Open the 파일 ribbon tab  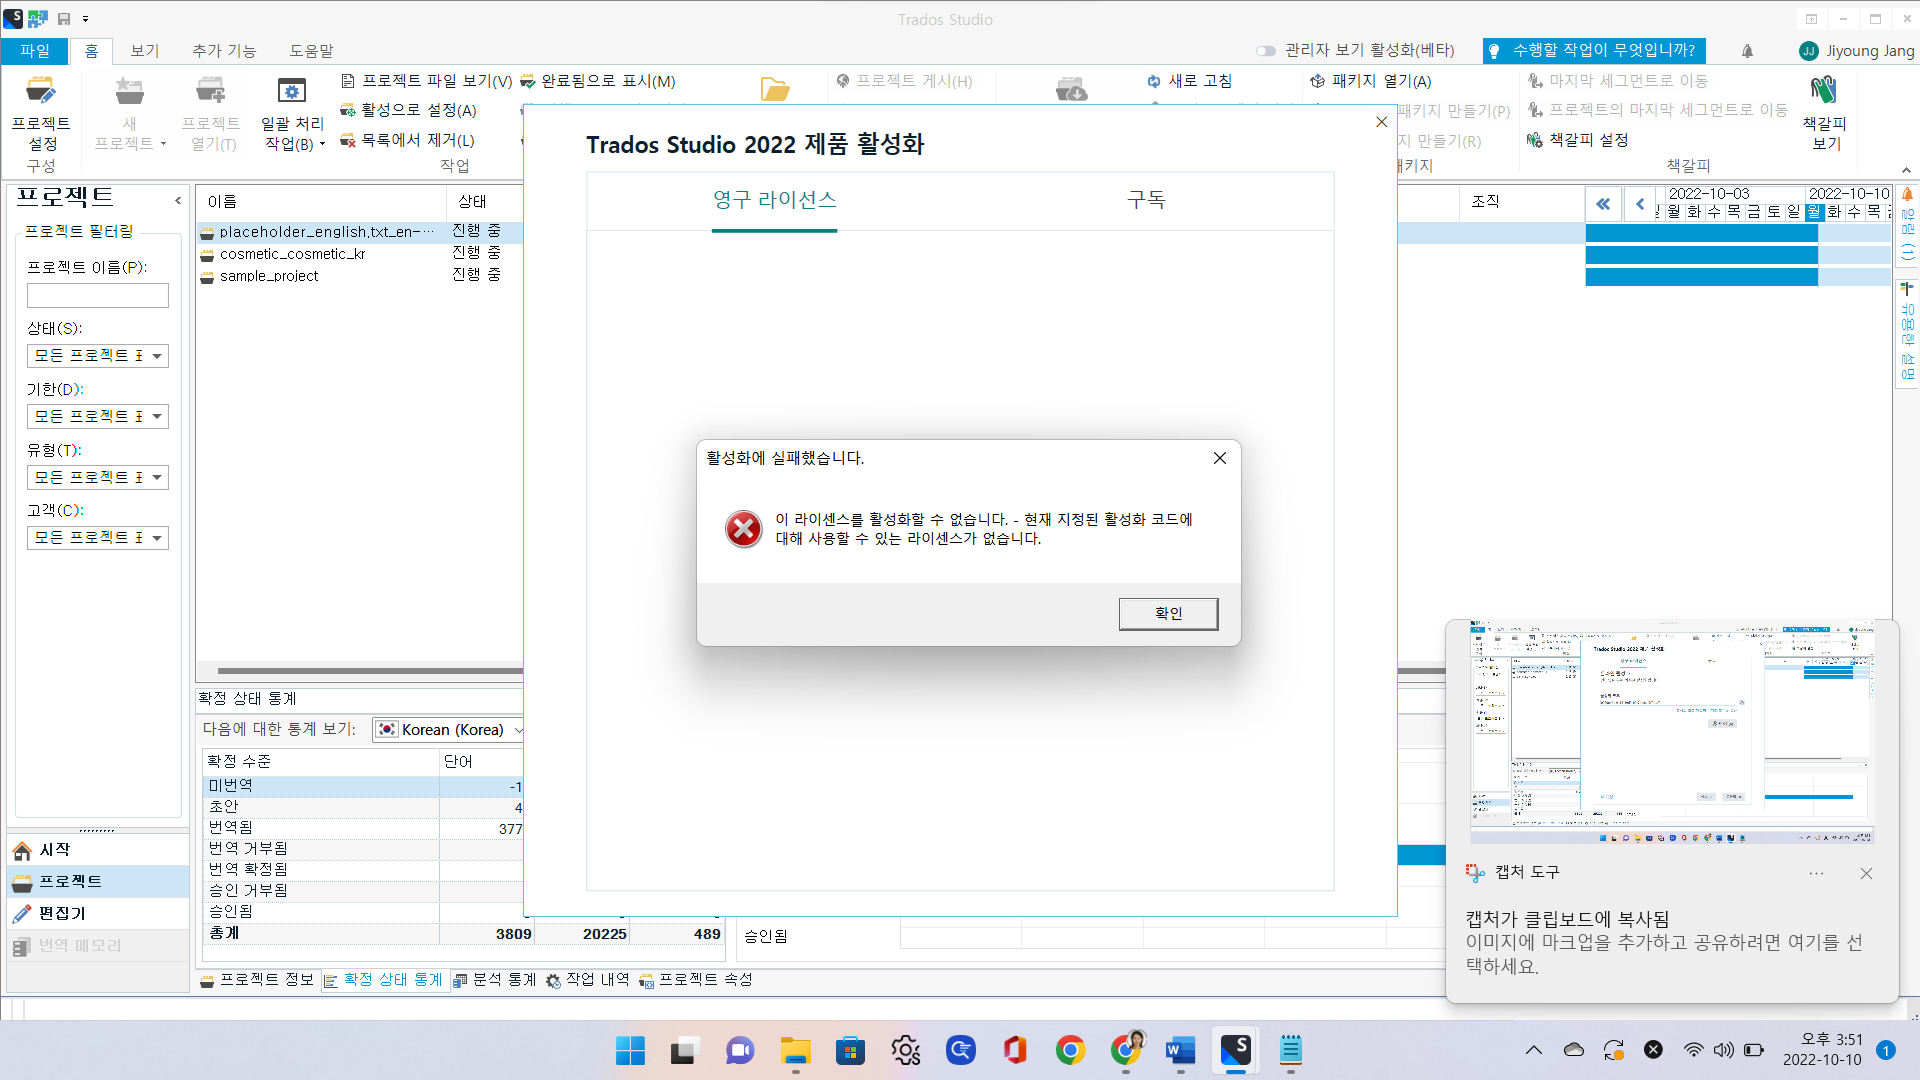coord(34,50)
